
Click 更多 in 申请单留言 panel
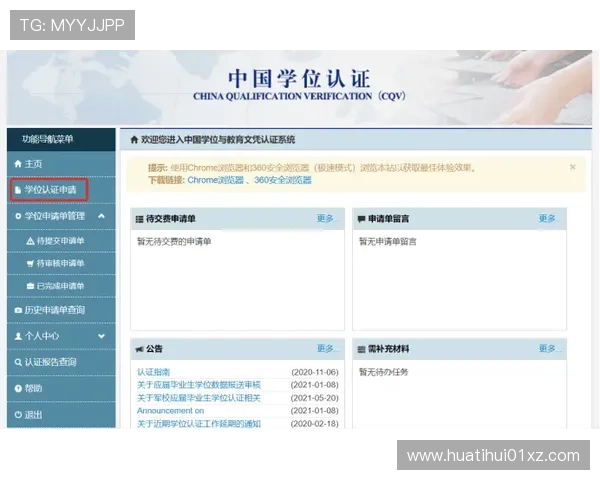(x=549, y=219)
